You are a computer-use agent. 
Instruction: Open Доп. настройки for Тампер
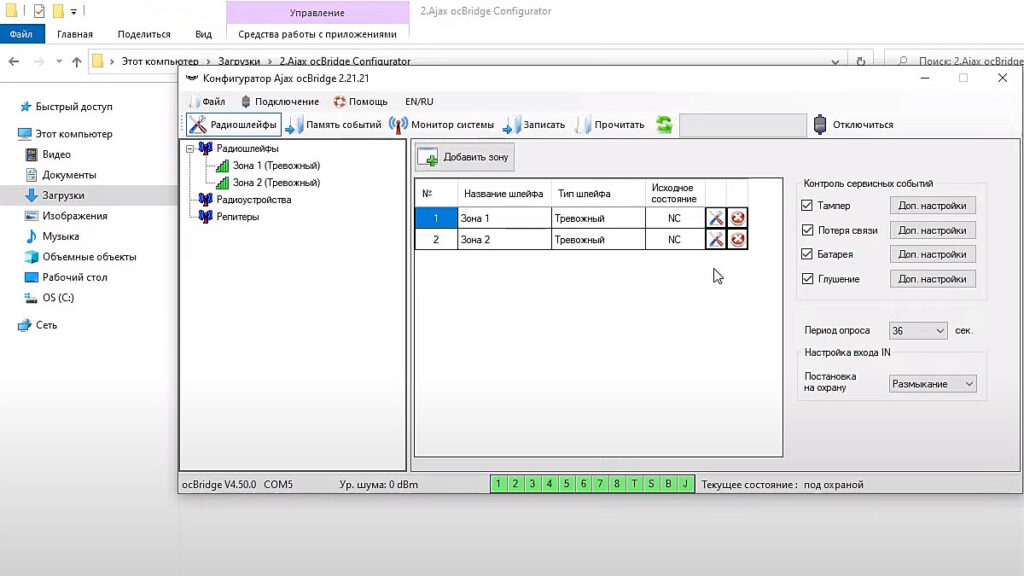pos(932,205)
